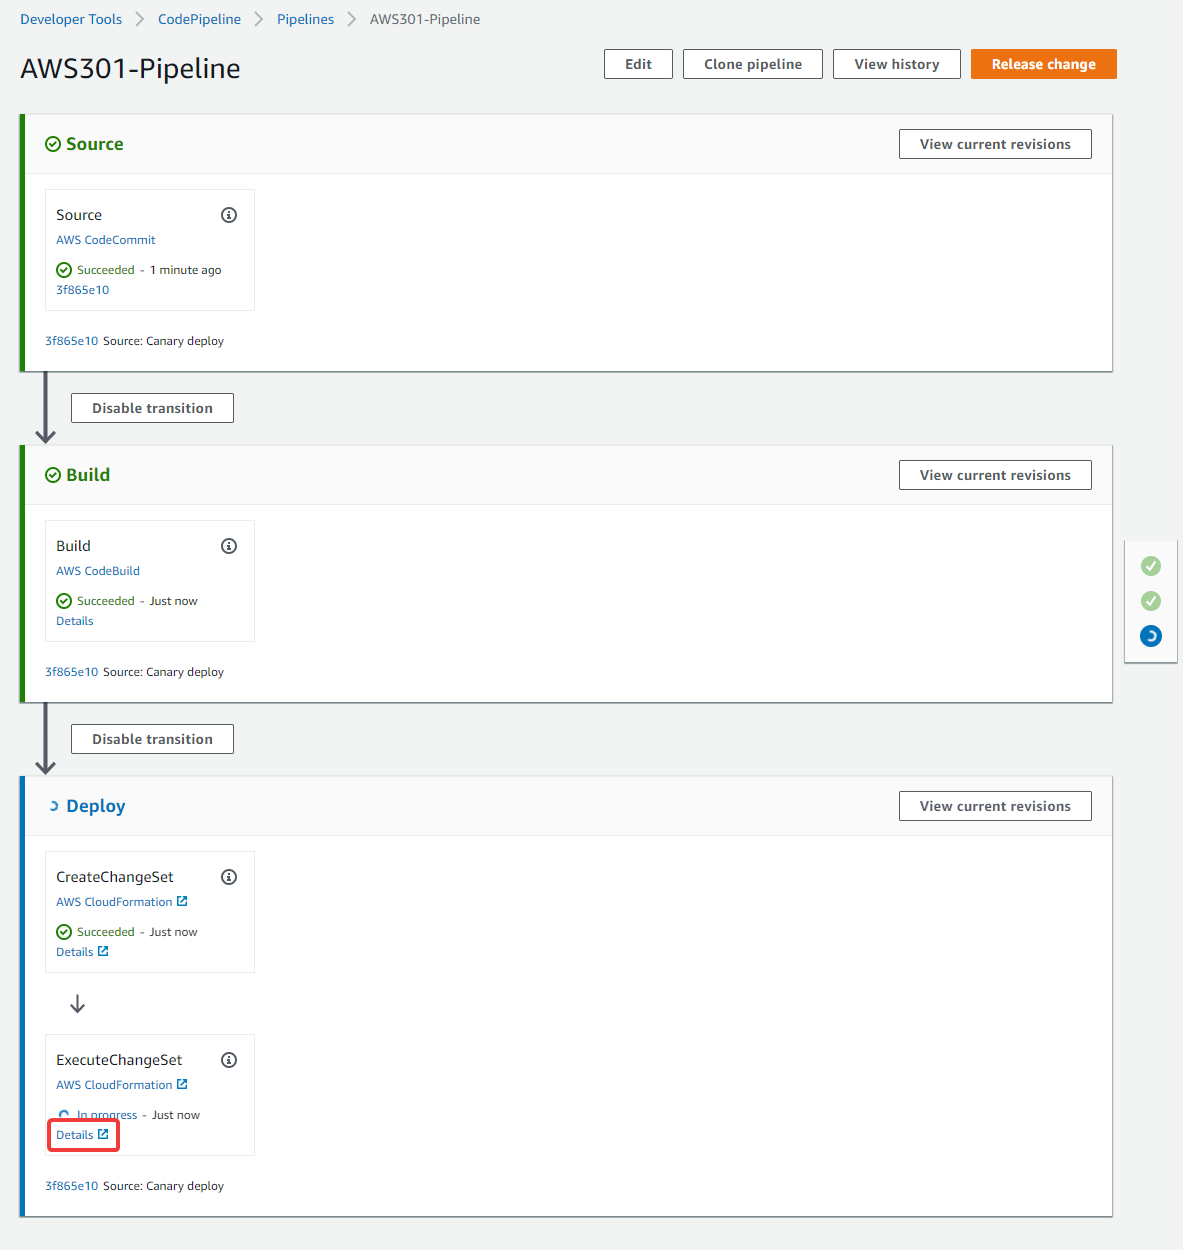Open the CreateChangeSet action info icon
Screen dimensions: 1183x1250
point(229,877)
